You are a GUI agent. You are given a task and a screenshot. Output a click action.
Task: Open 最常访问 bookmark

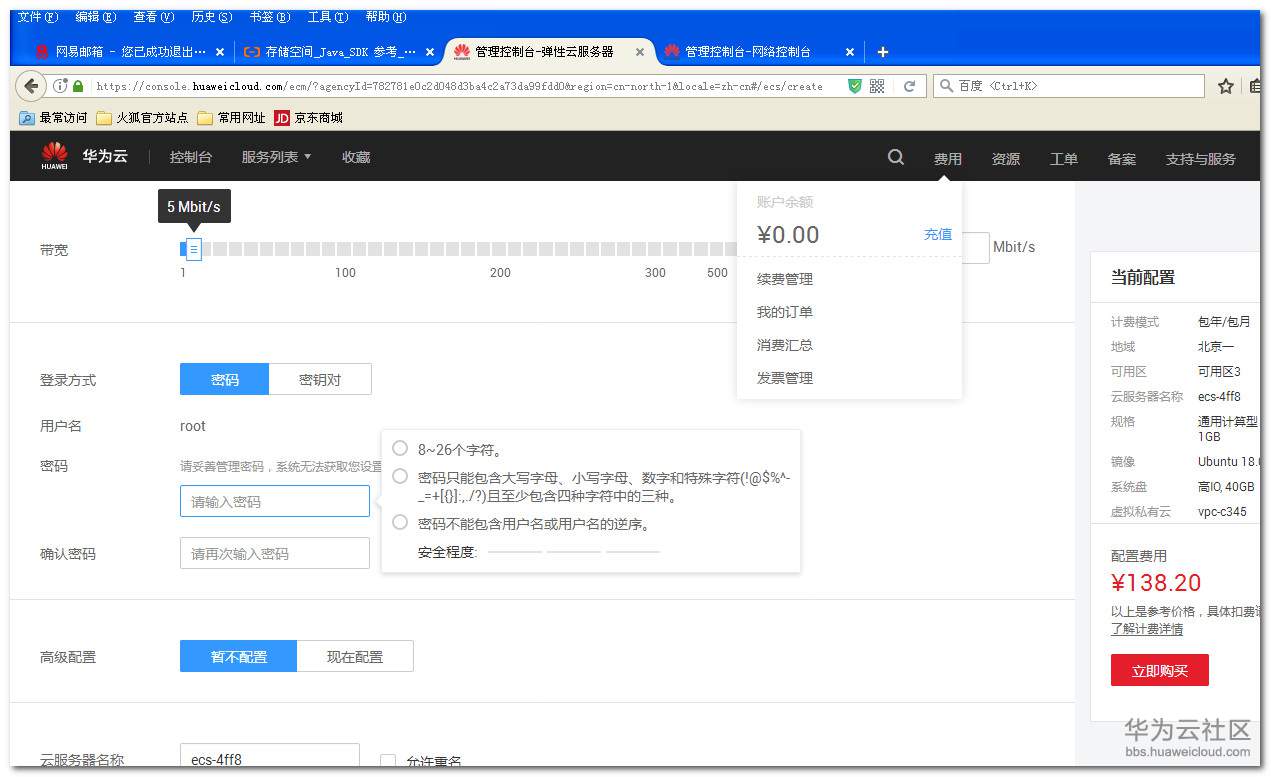point(54,118)
